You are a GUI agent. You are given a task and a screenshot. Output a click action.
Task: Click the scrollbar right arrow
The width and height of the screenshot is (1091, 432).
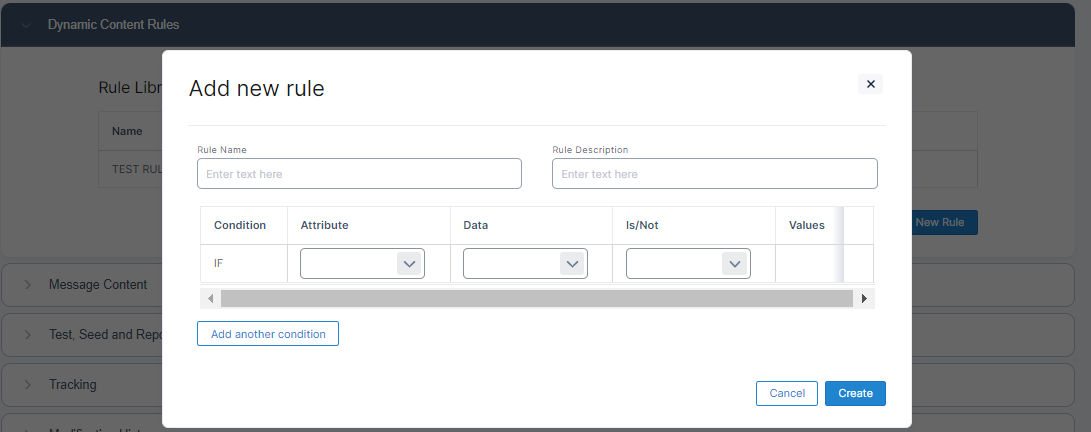(864, 298)
